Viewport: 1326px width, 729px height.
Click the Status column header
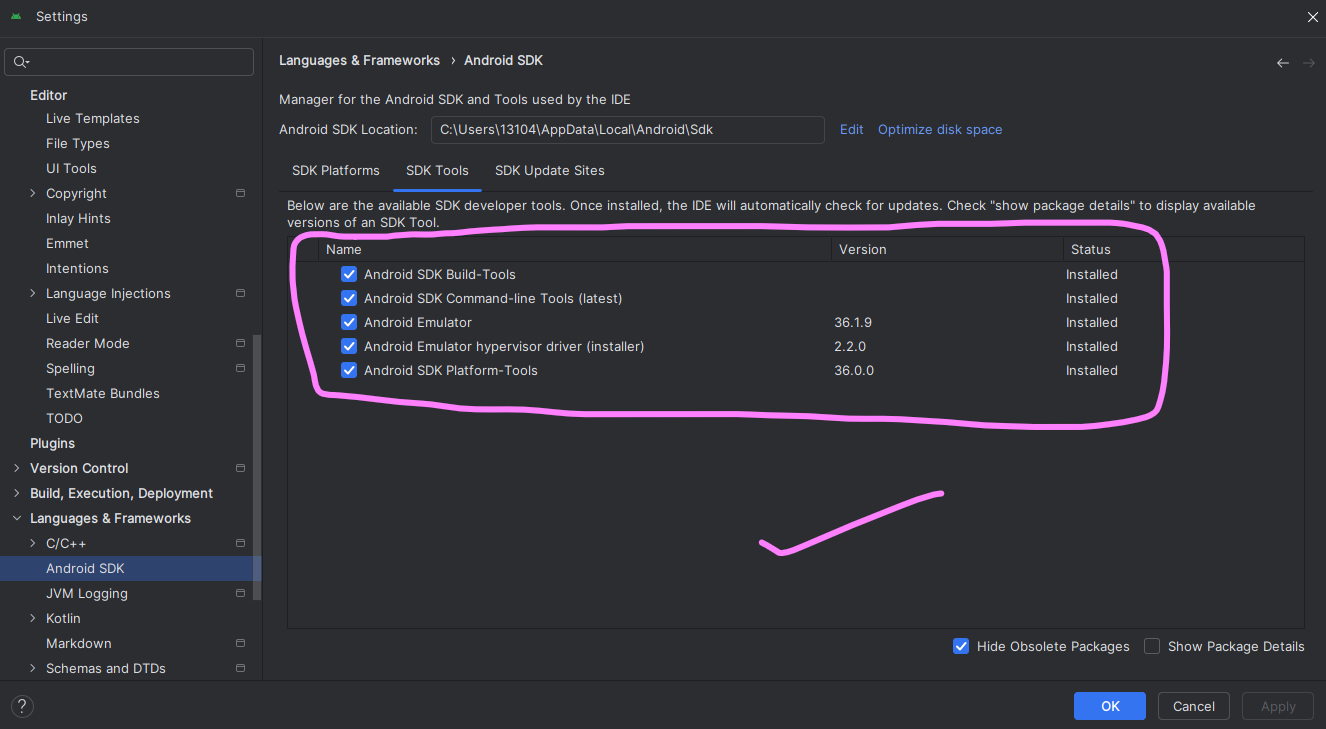tap(1183, 249)
